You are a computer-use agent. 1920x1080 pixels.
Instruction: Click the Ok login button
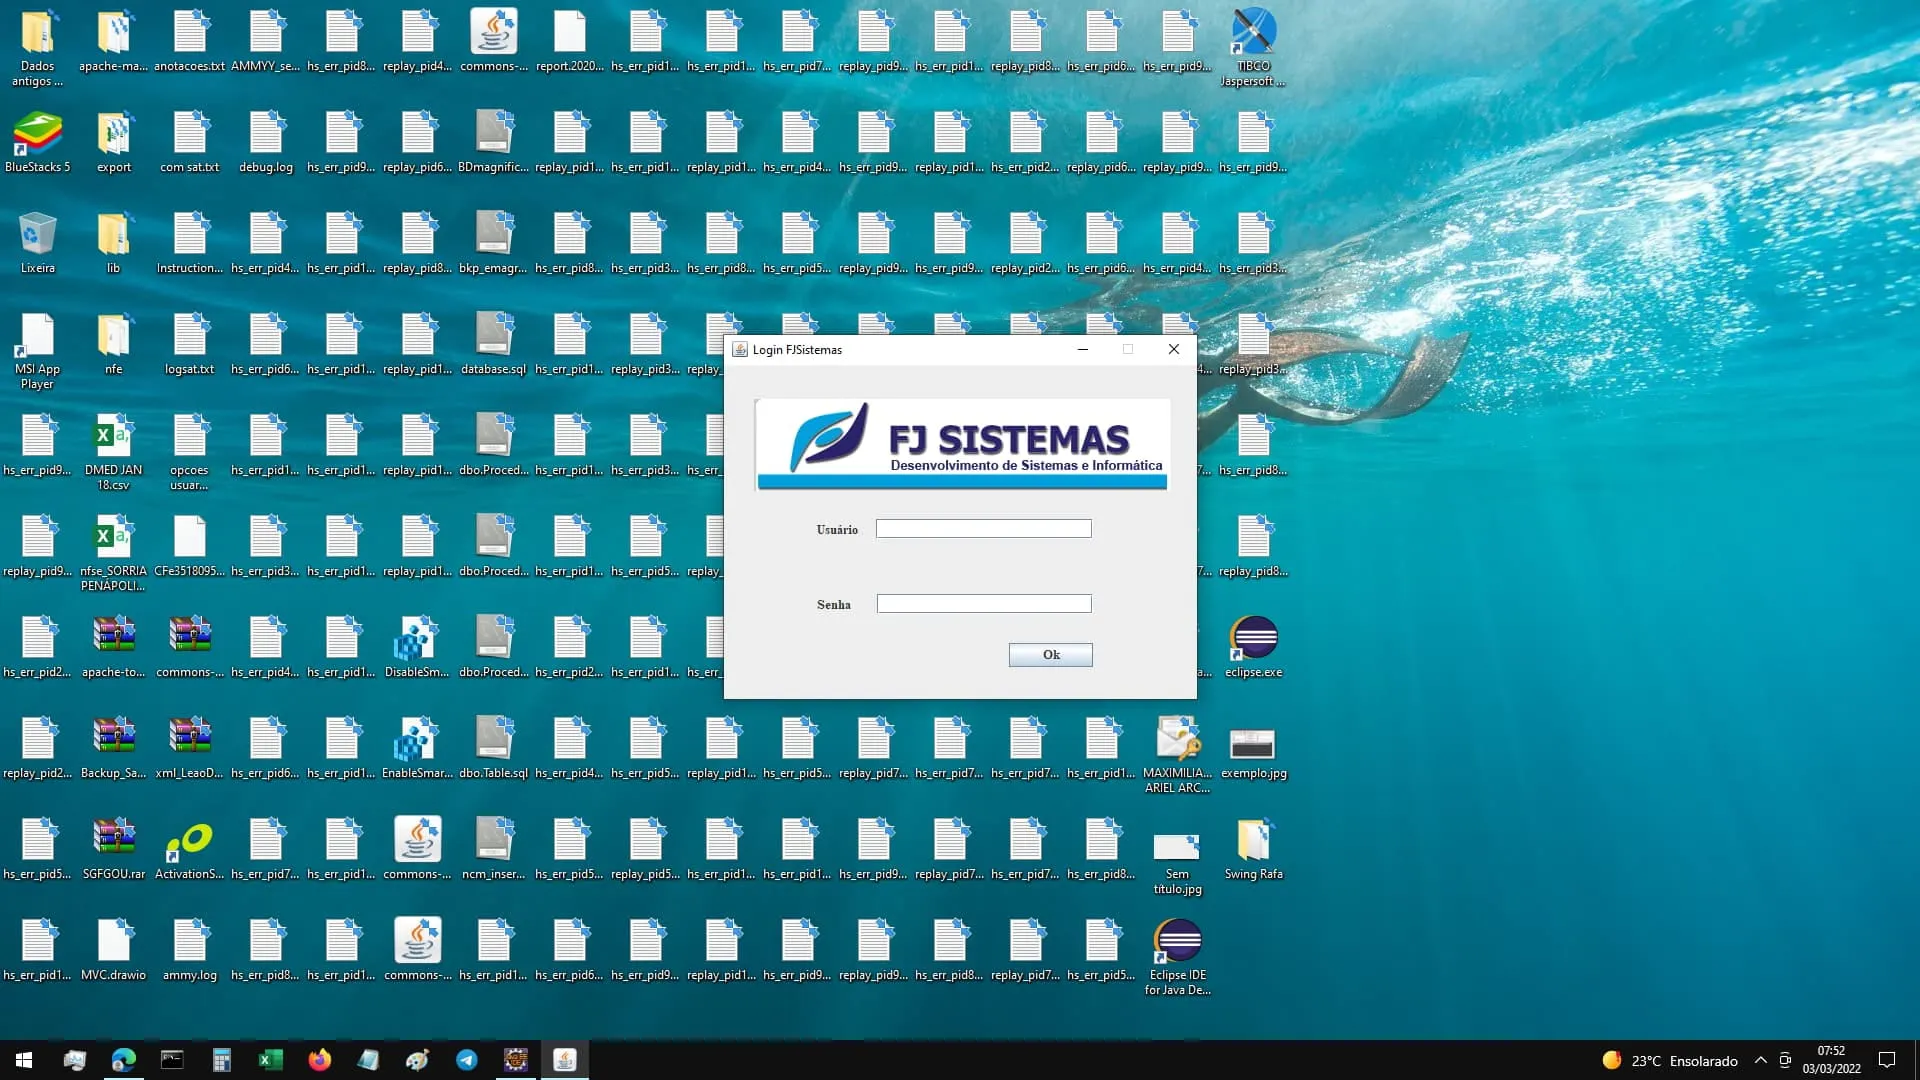[x=1050, y=654]
